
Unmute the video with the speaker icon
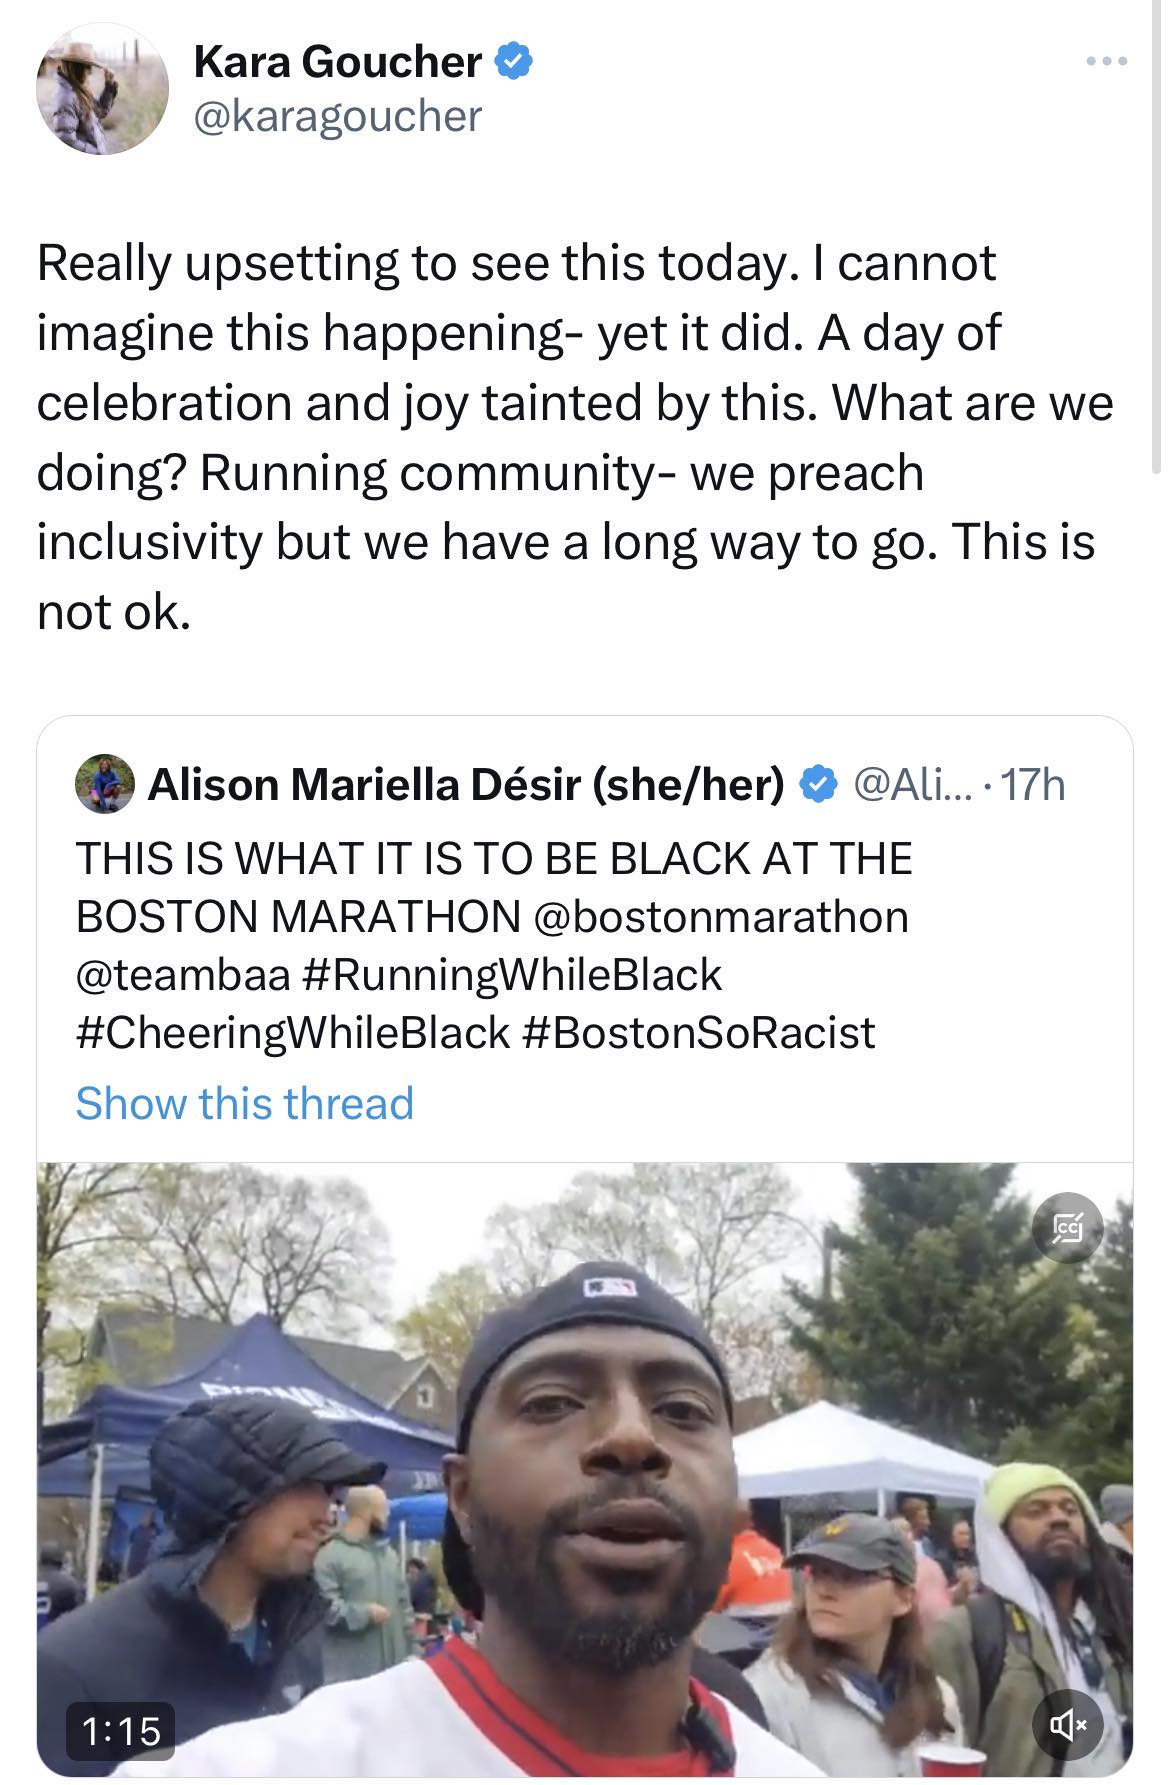[x=1068, y=1723]
